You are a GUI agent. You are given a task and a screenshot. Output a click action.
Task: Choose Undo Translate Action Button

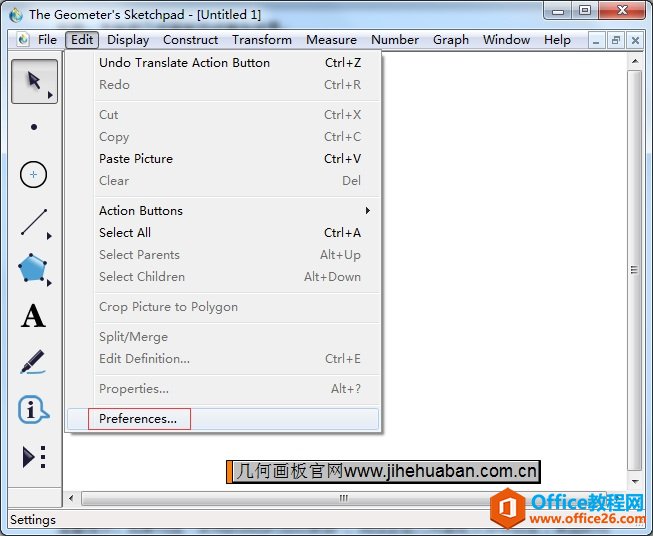(x=223, y=63)
